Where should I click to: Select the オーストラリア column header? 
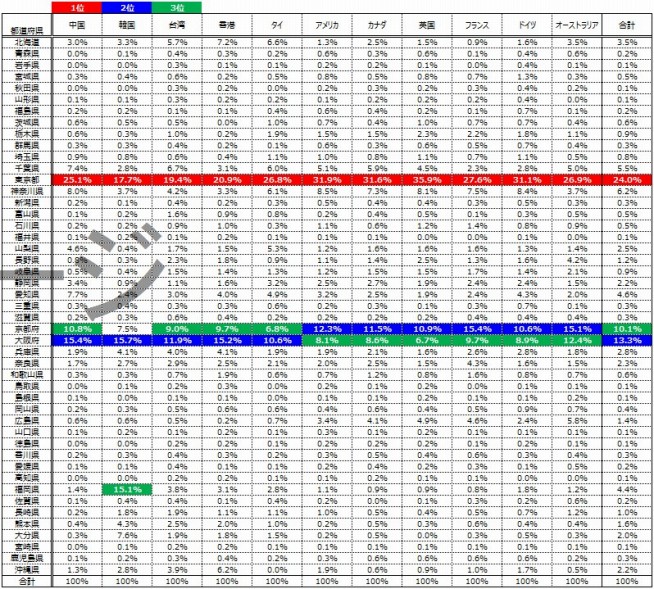pos(577,22)
